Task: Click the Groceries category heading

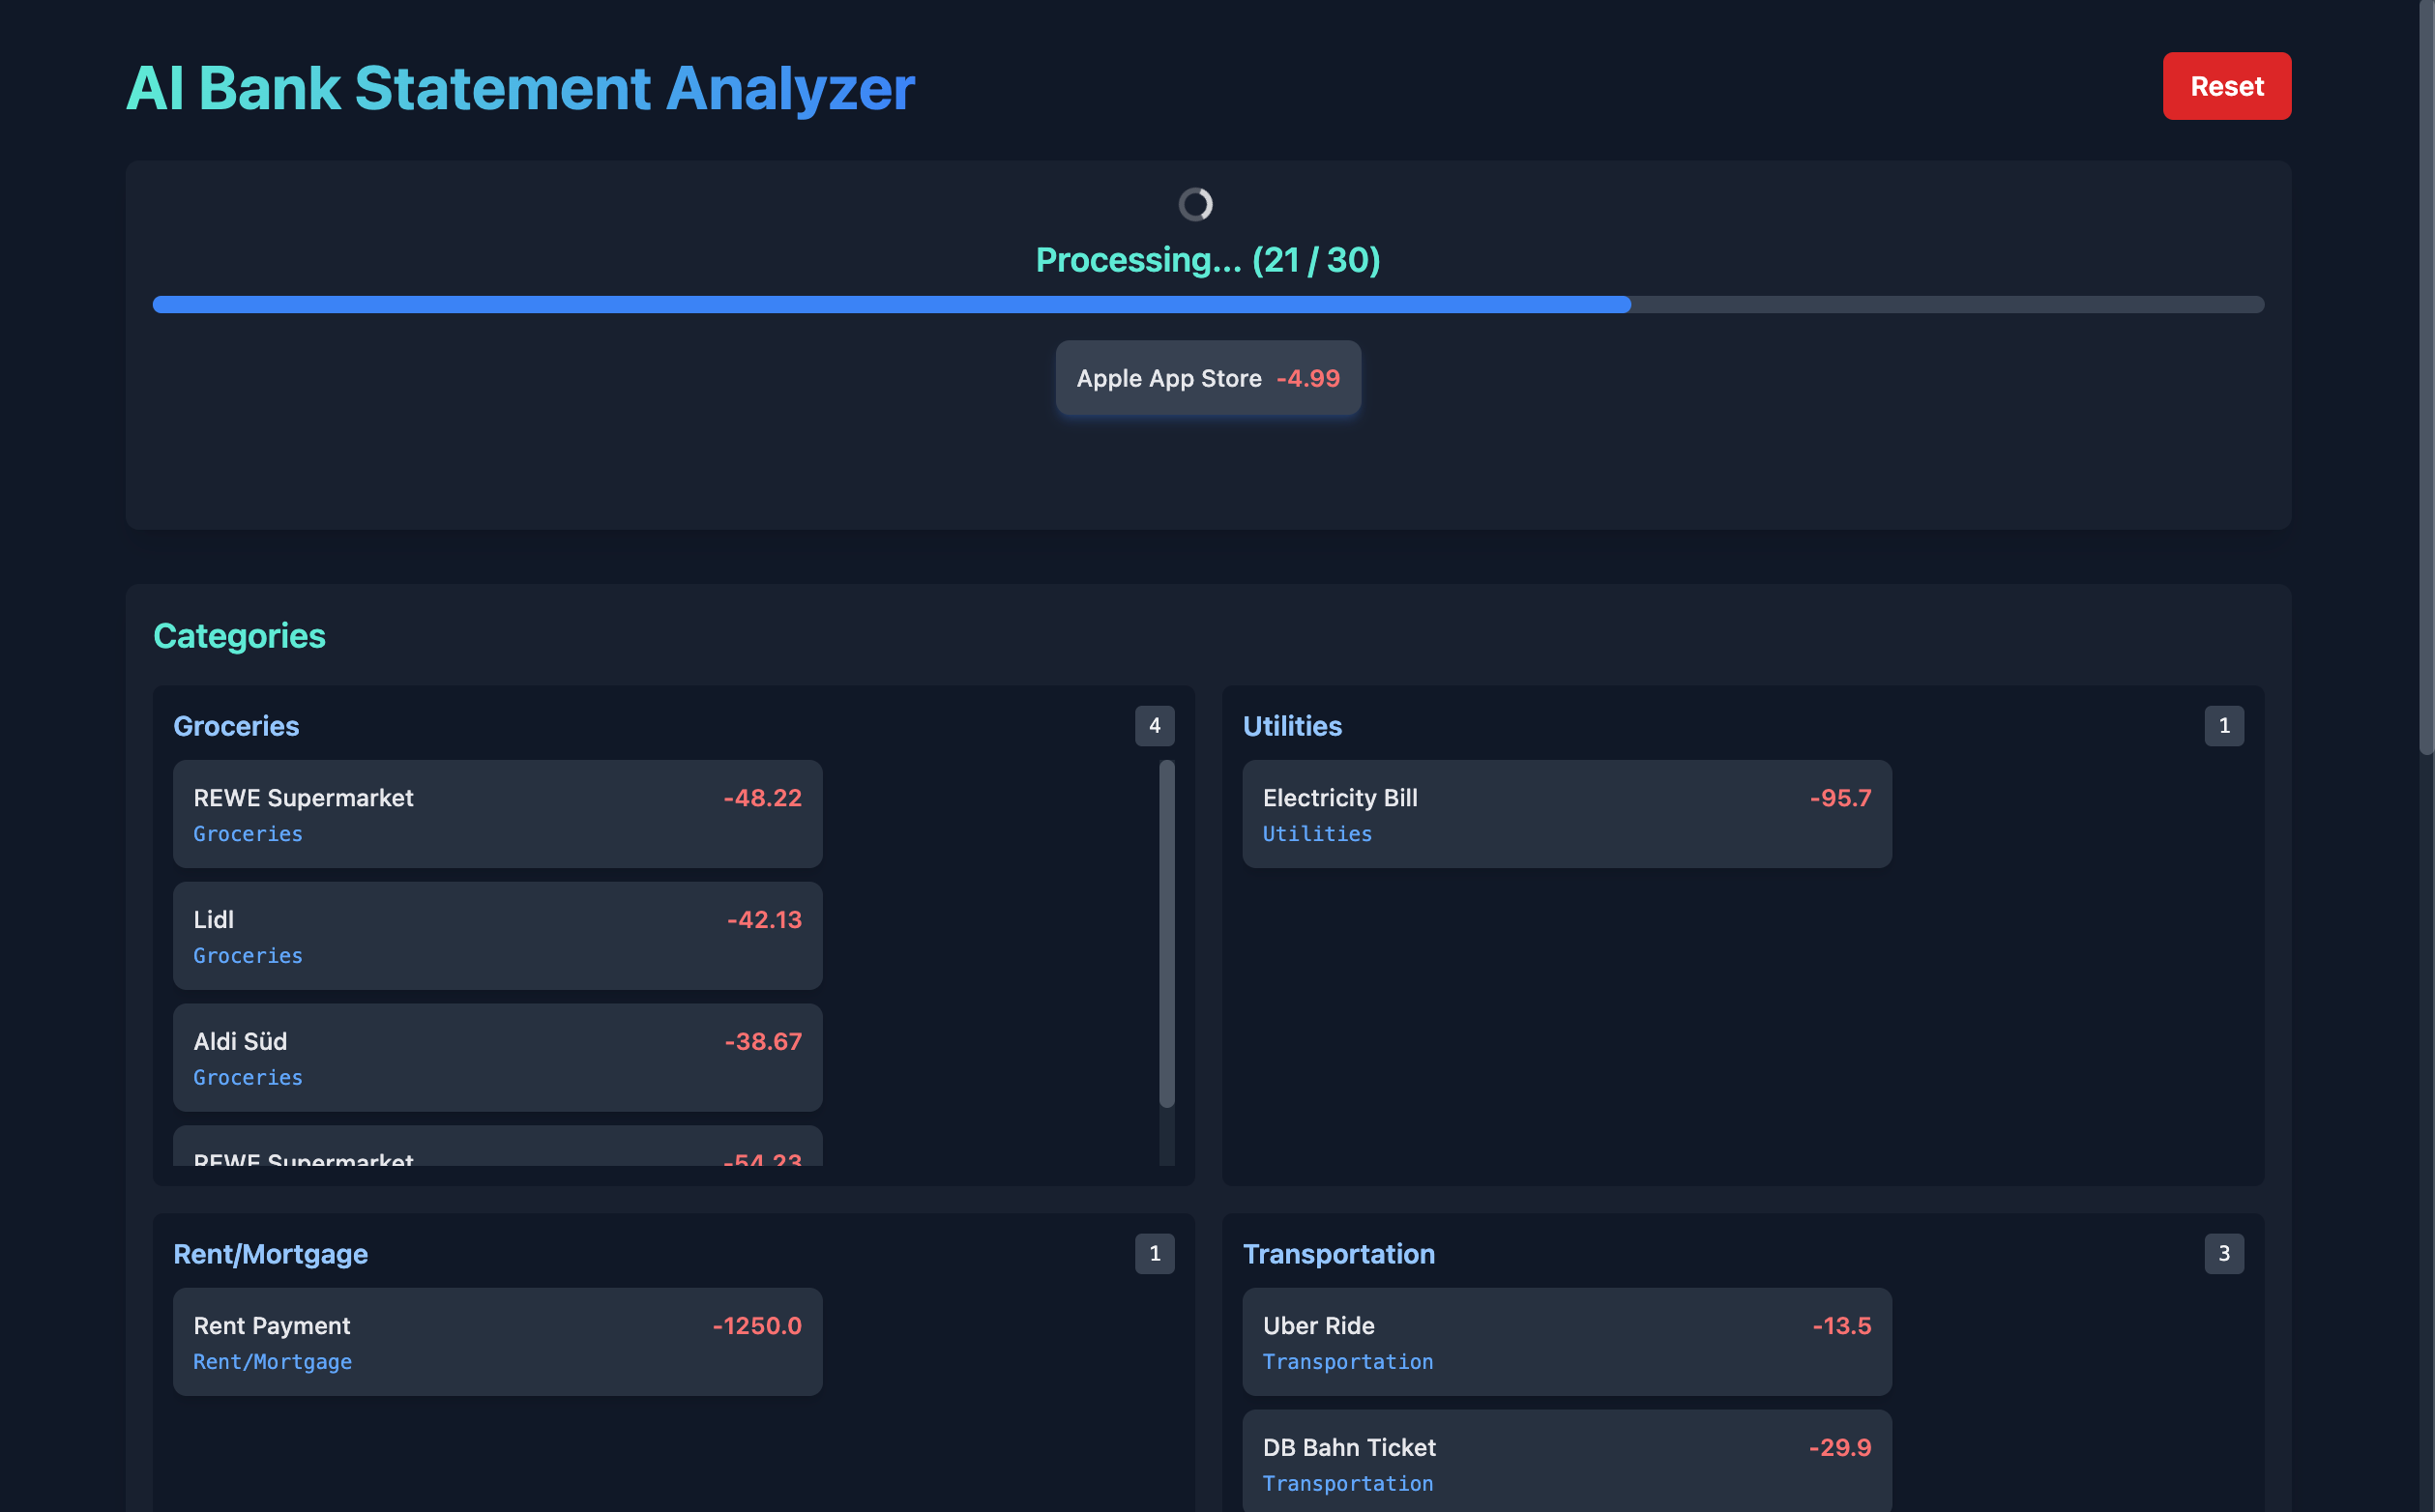Action: [236, 726]
